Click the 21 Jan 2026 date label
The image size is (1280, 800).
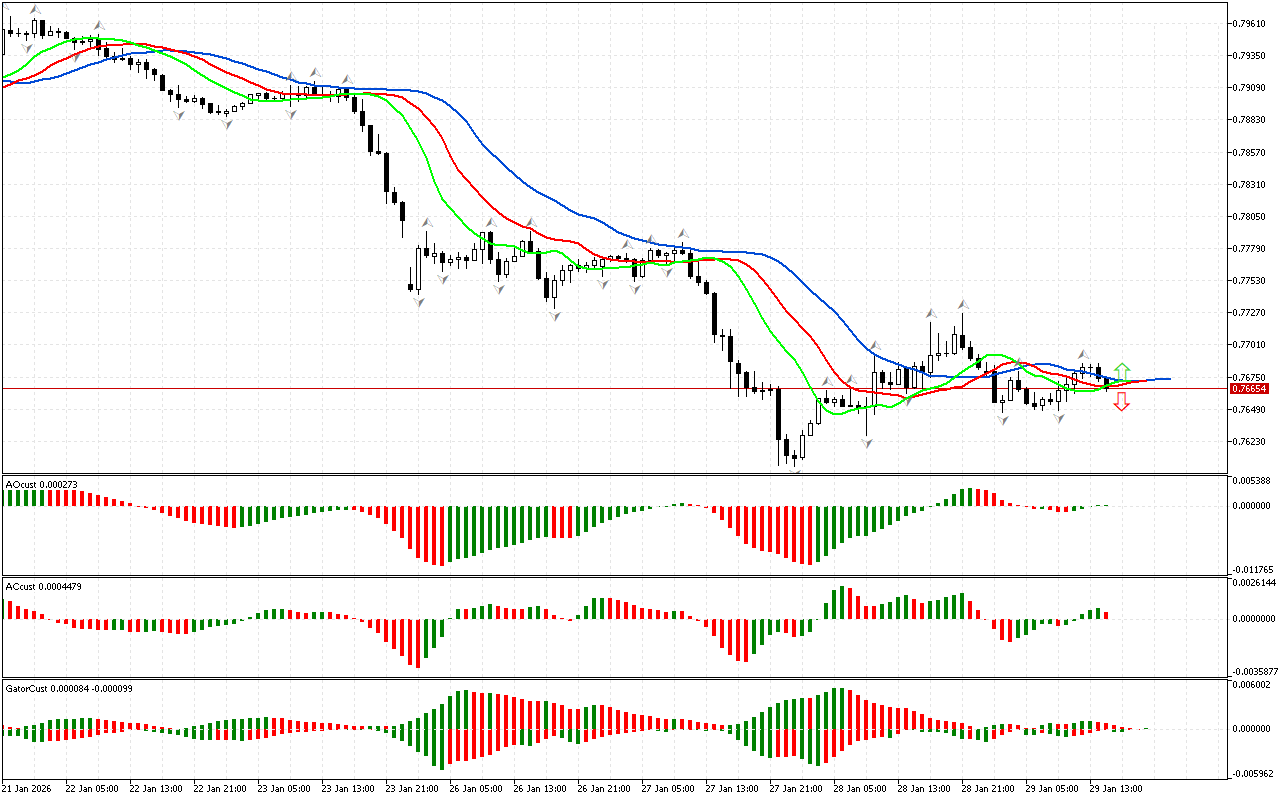coord(27,788)
